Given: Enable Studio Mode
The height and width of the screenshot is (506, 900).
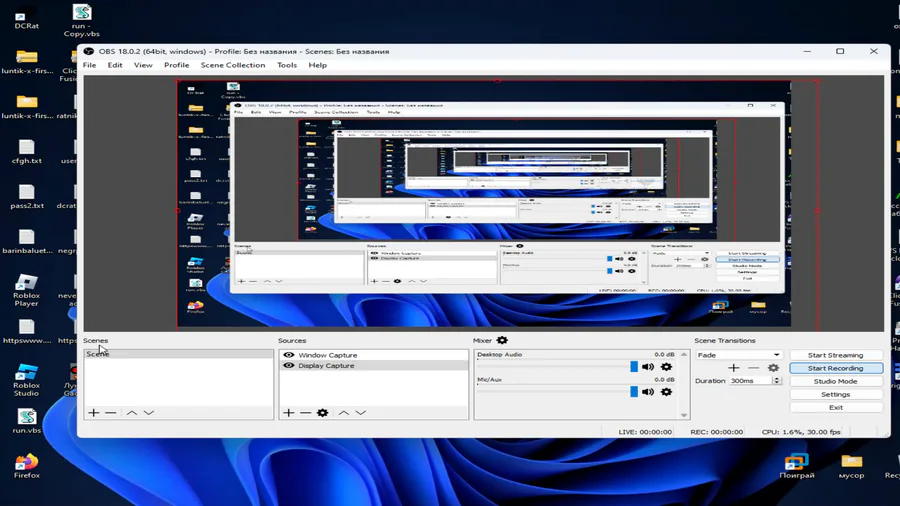Looking at the screenshot, I should click(835, 382).
